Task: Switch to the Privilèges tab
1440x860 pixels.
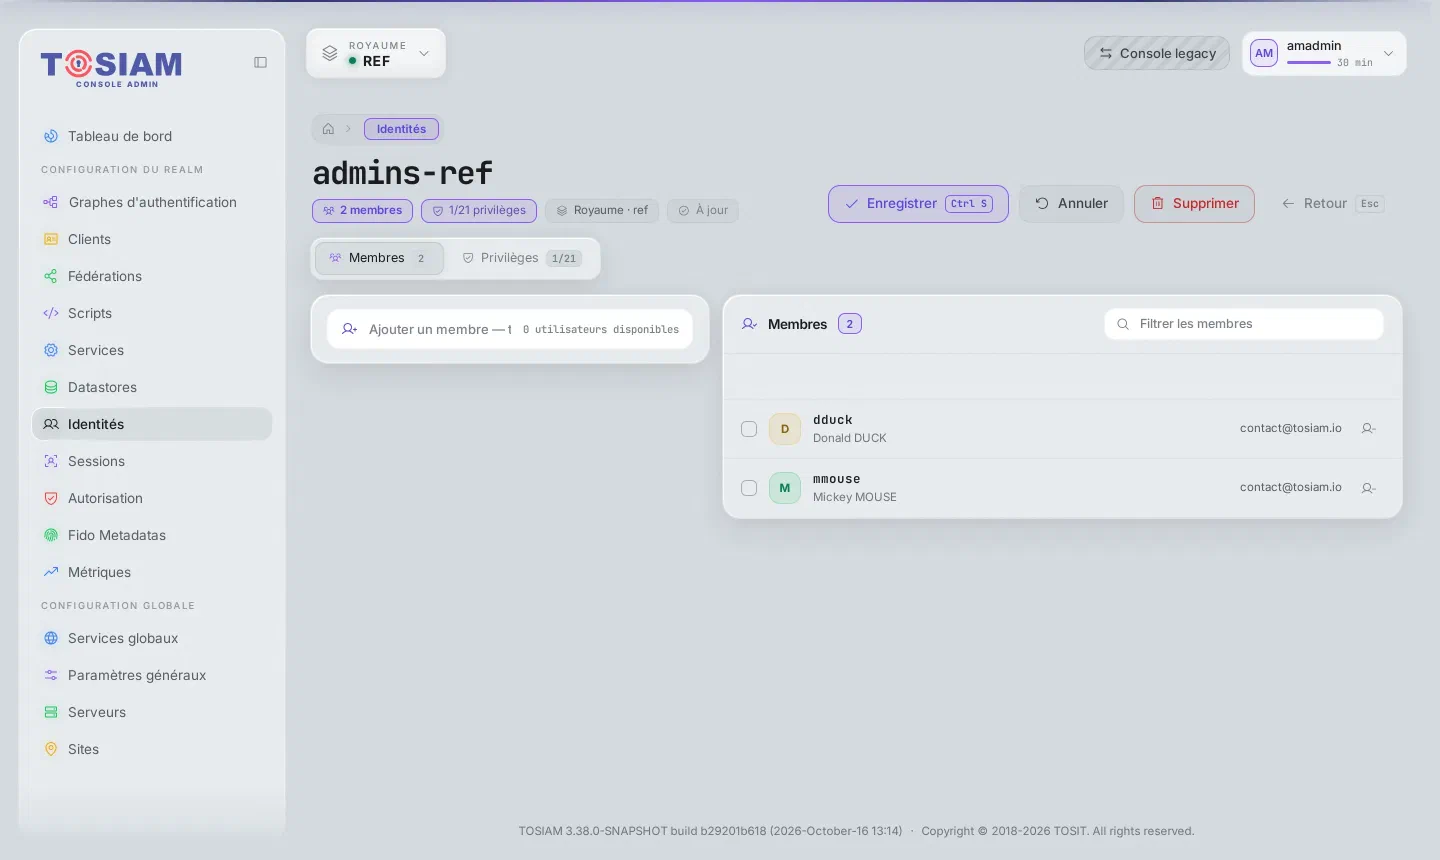Action: pos(521,258)
